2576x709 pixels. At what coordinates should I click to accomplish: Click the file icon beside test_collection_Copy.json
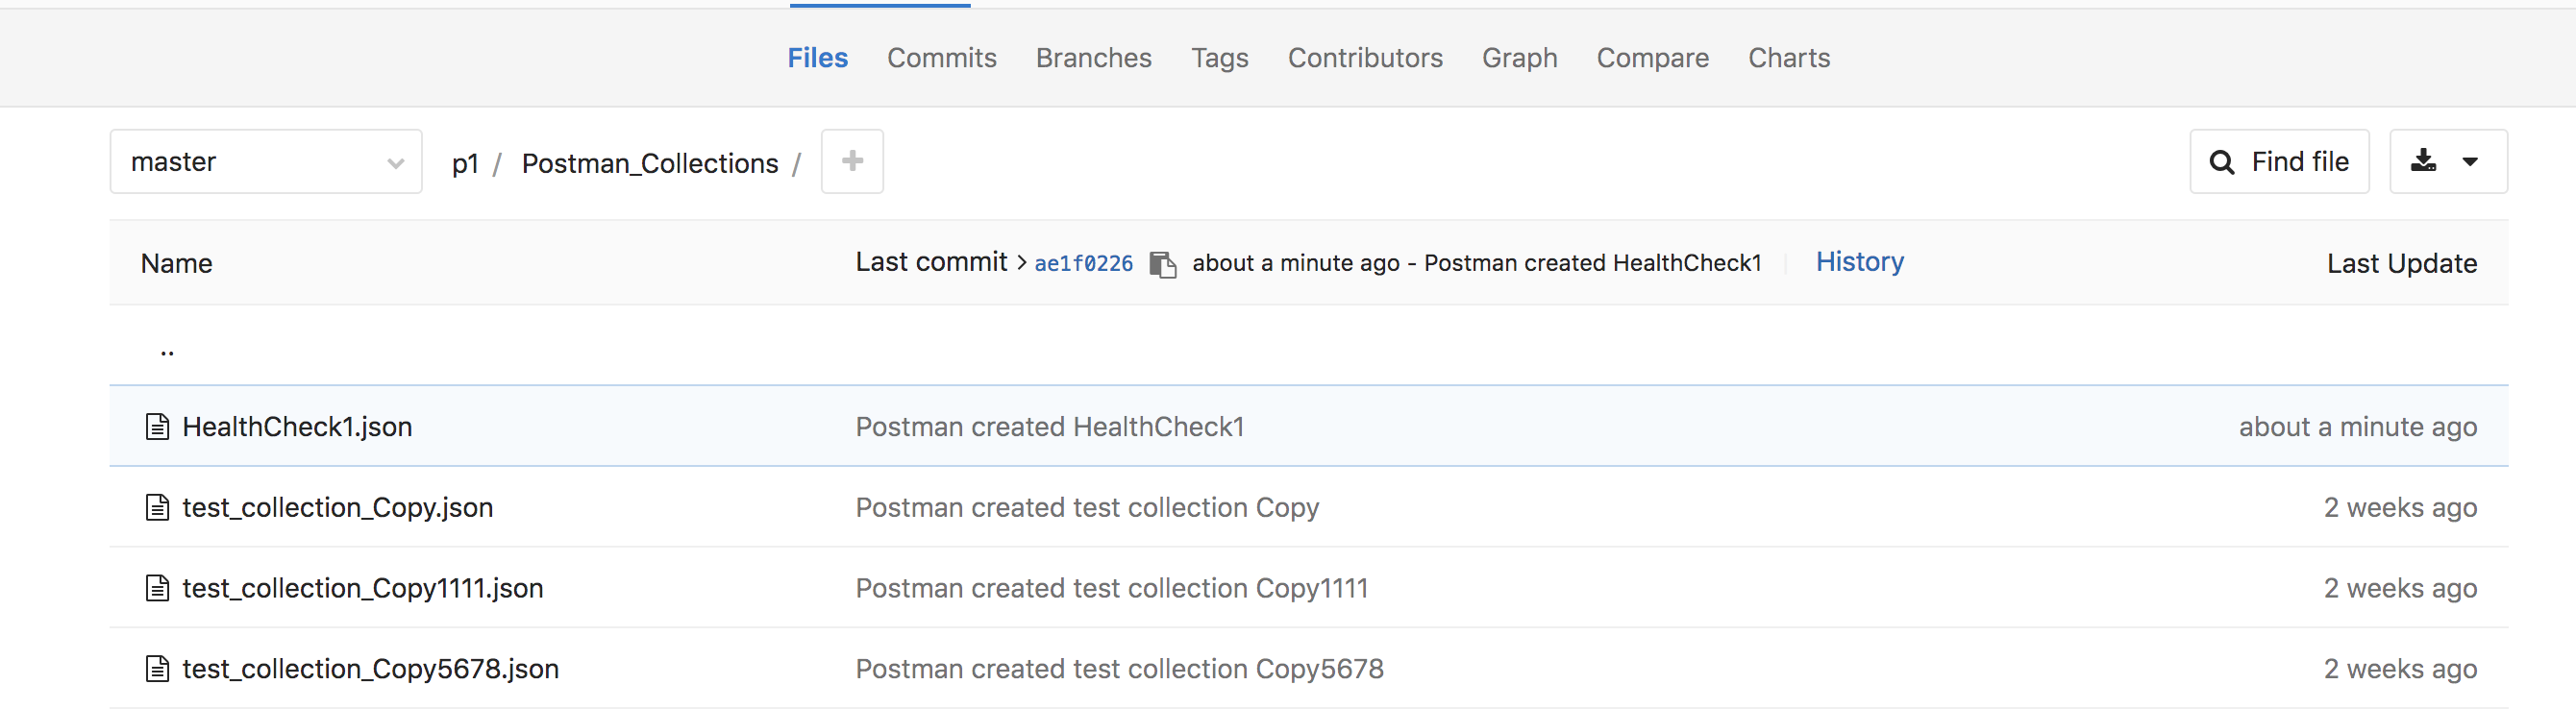pos(157,508)
